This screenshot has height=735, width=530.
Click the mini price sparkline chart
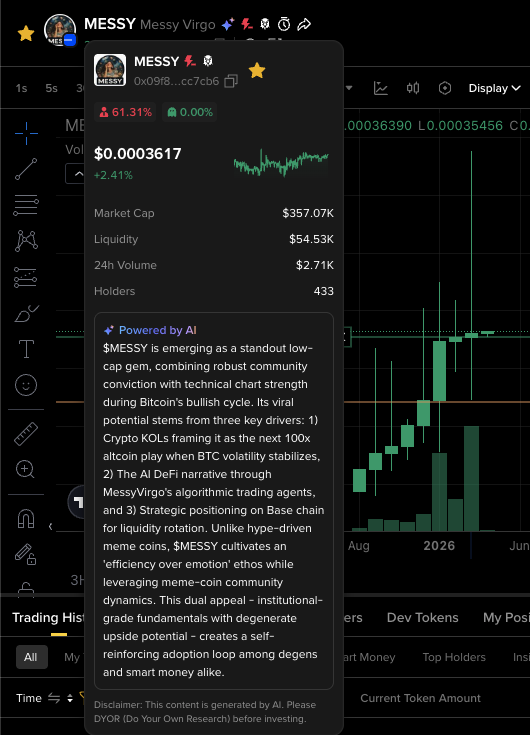pyautogui.click(x=281, y=163)
